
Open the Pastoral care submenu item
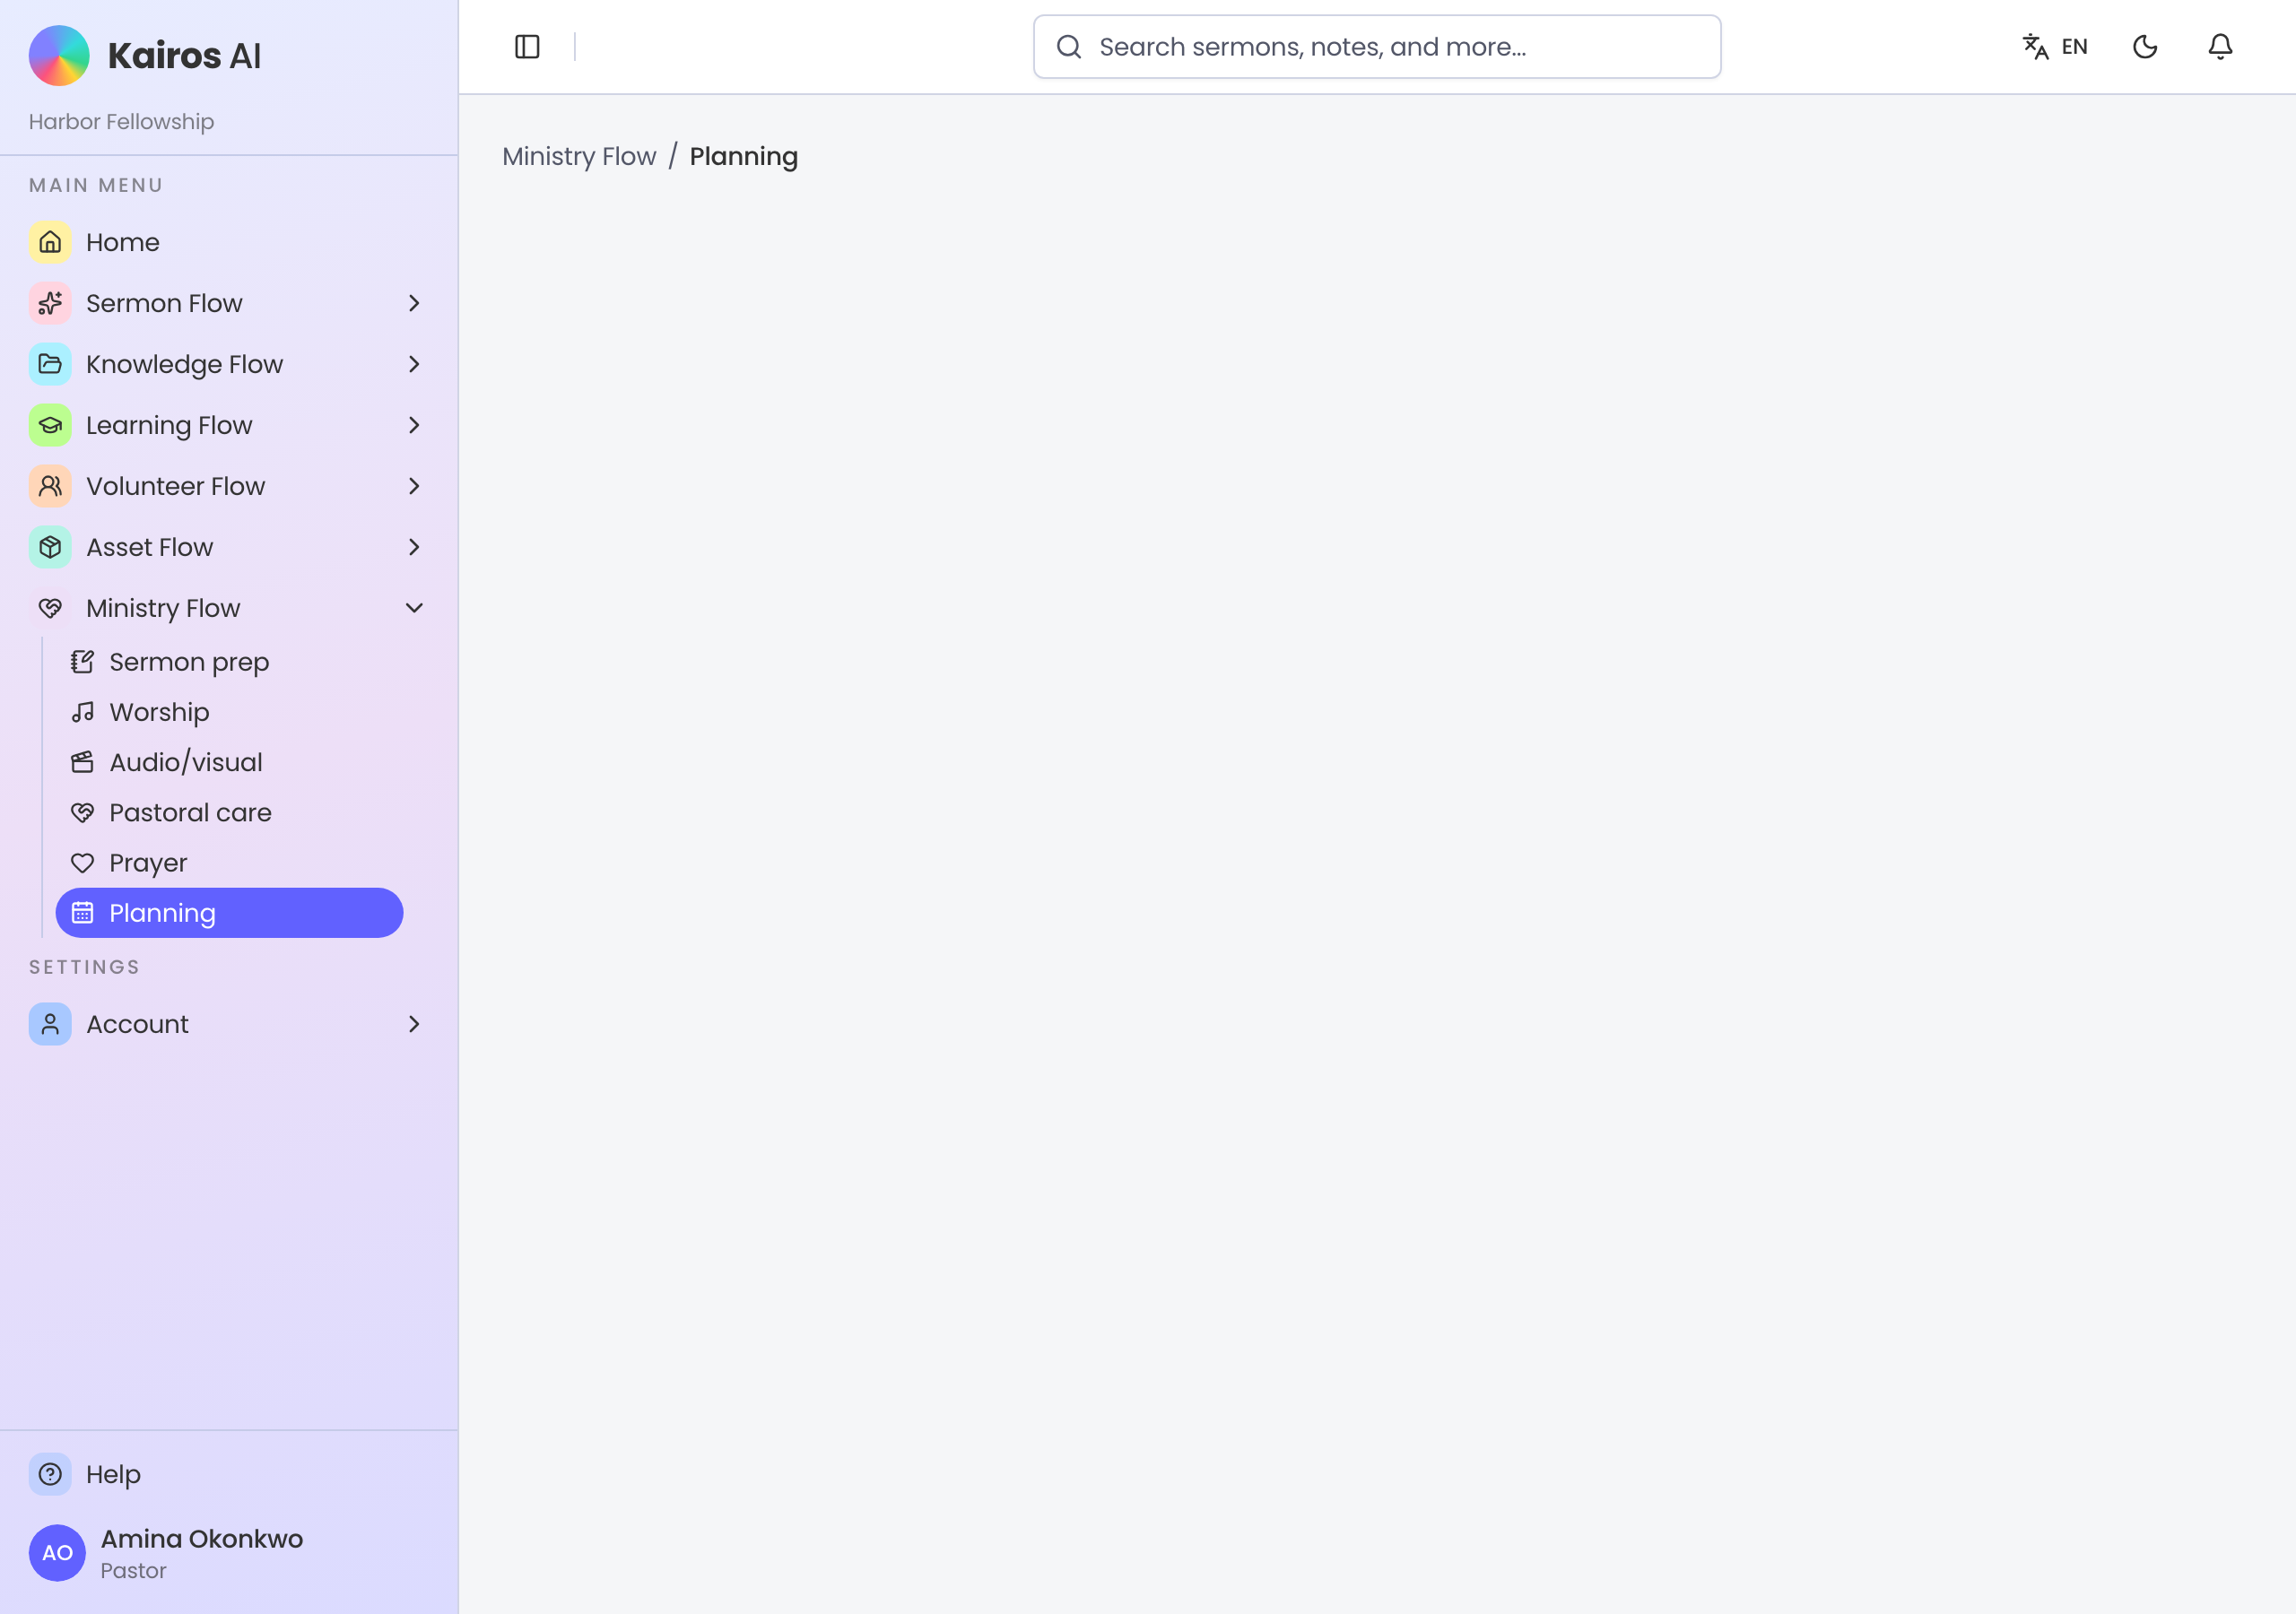coord(229,813)
